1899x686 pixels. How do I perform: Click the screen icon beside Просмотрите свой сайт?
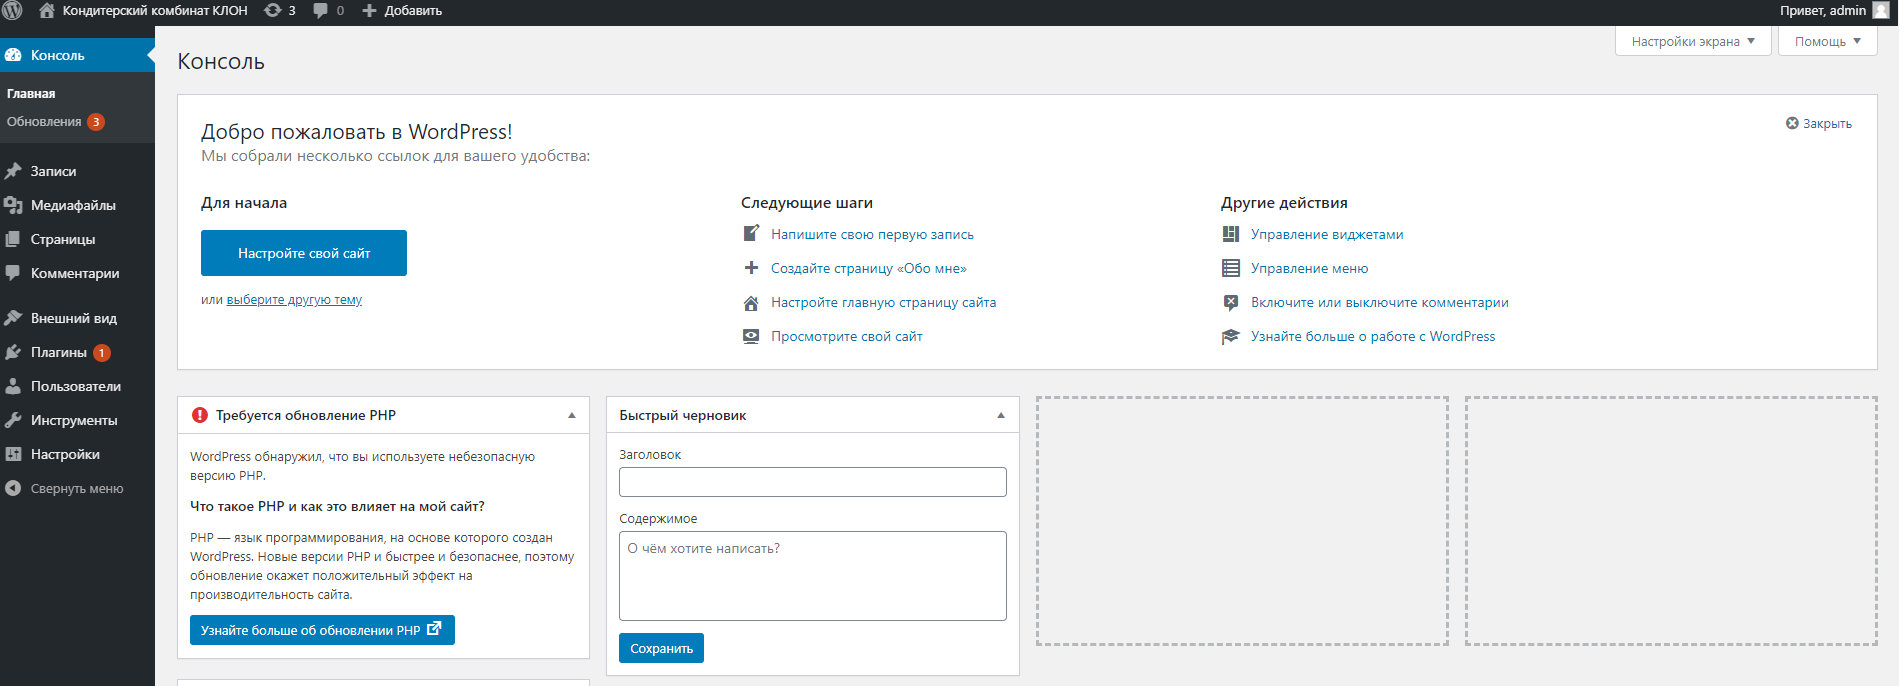tap(751, 336)
